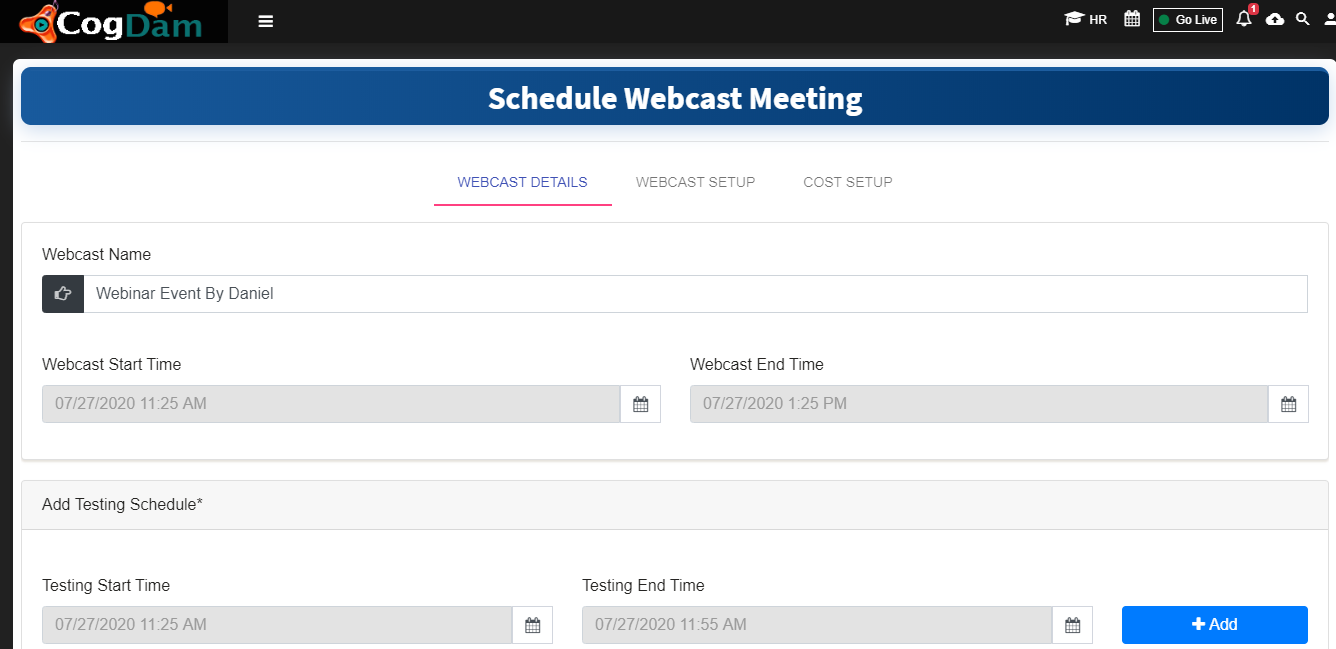
Task: Open the user profile icon
Action: (1330, 19)
